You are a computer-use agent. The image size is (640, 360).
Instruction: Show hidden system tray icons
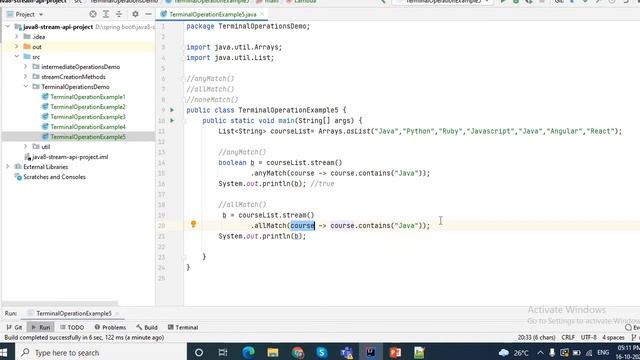coord(540,353)
